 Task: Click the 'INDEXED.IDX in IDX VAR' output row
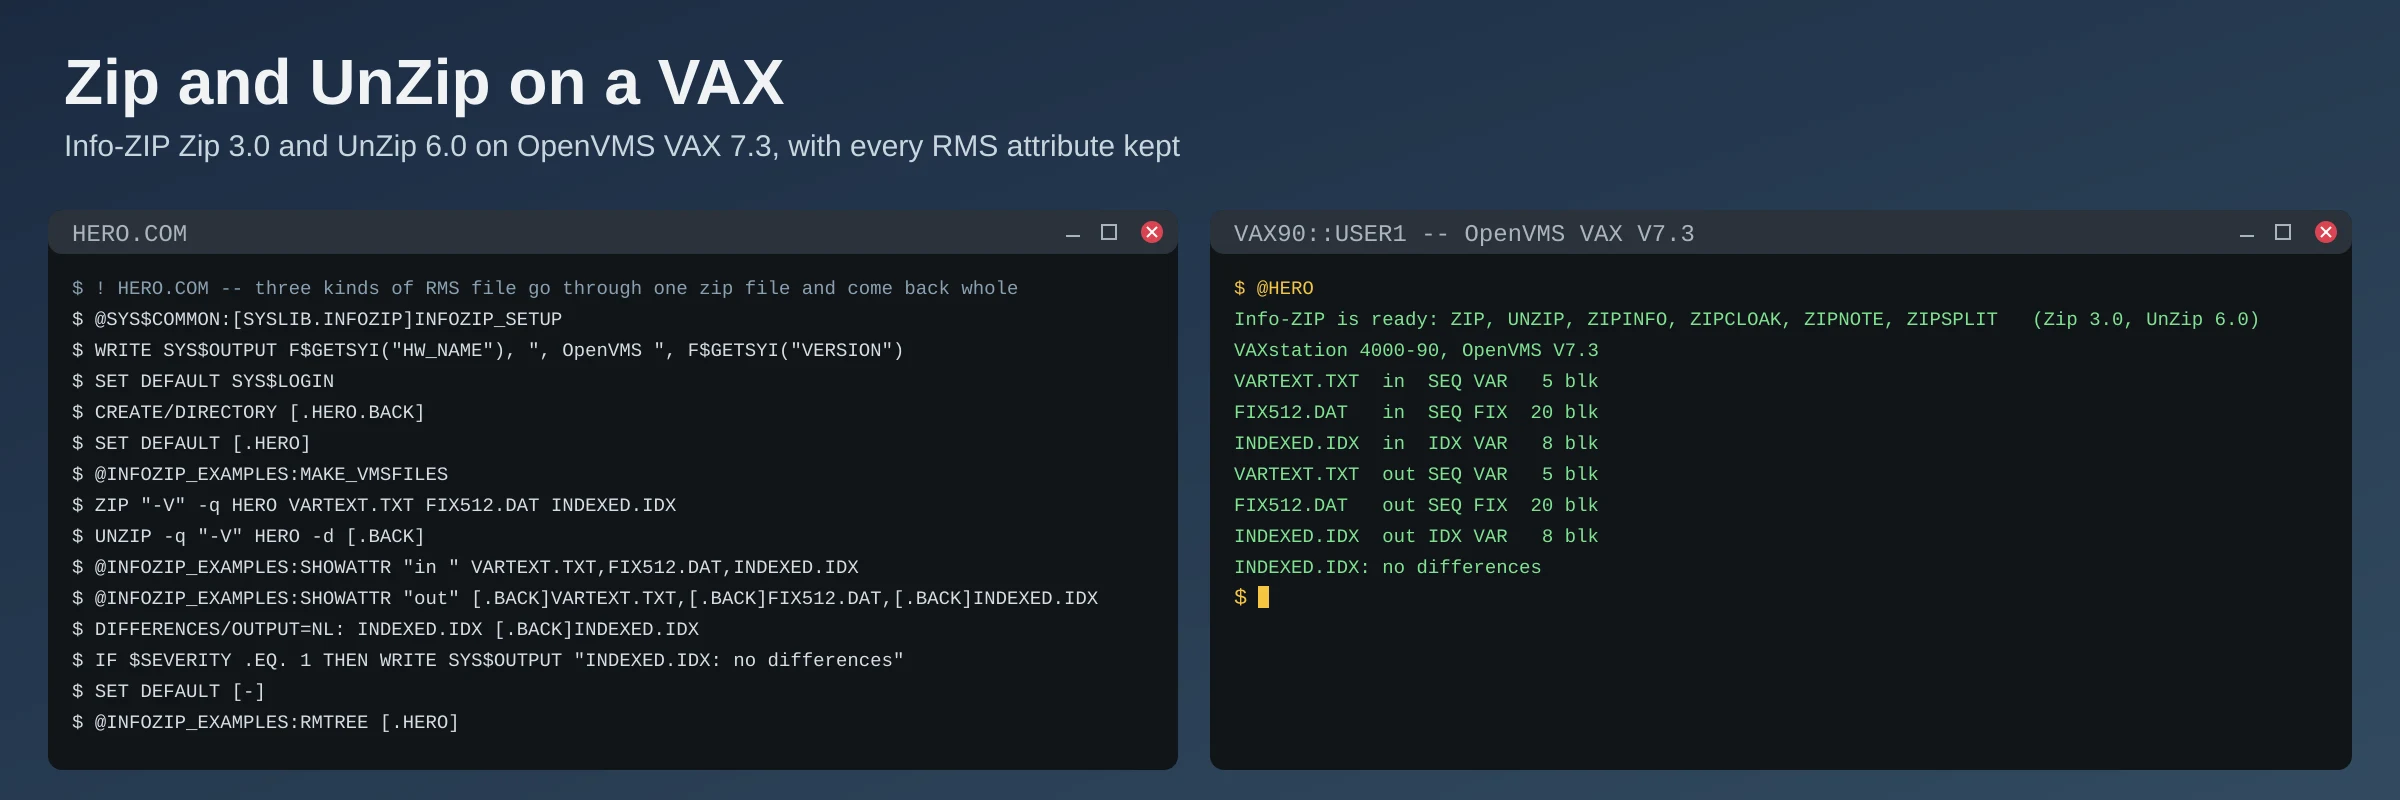coord(1416,443)
